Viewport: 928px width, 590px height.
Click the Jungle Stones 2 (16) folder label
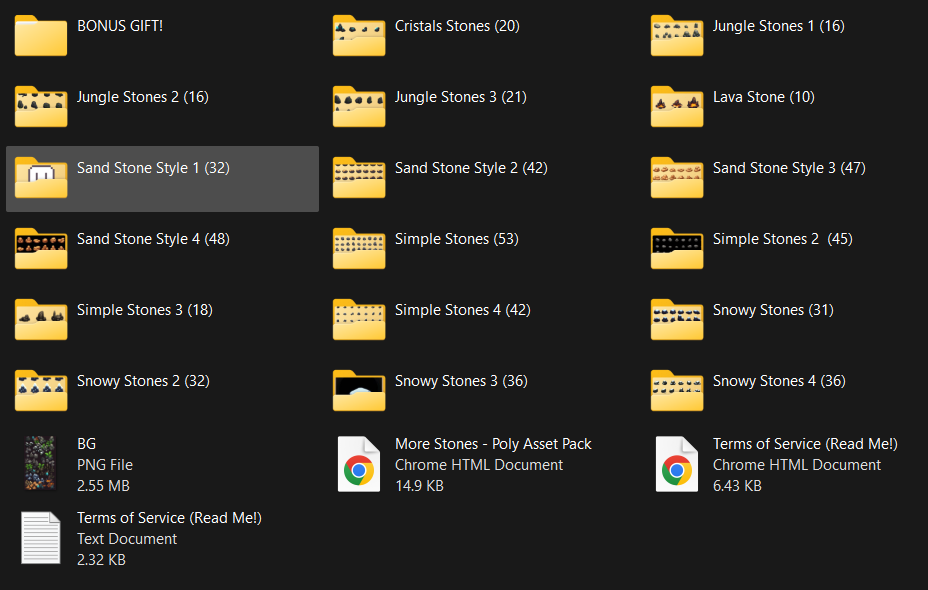[x=143, y=97]
